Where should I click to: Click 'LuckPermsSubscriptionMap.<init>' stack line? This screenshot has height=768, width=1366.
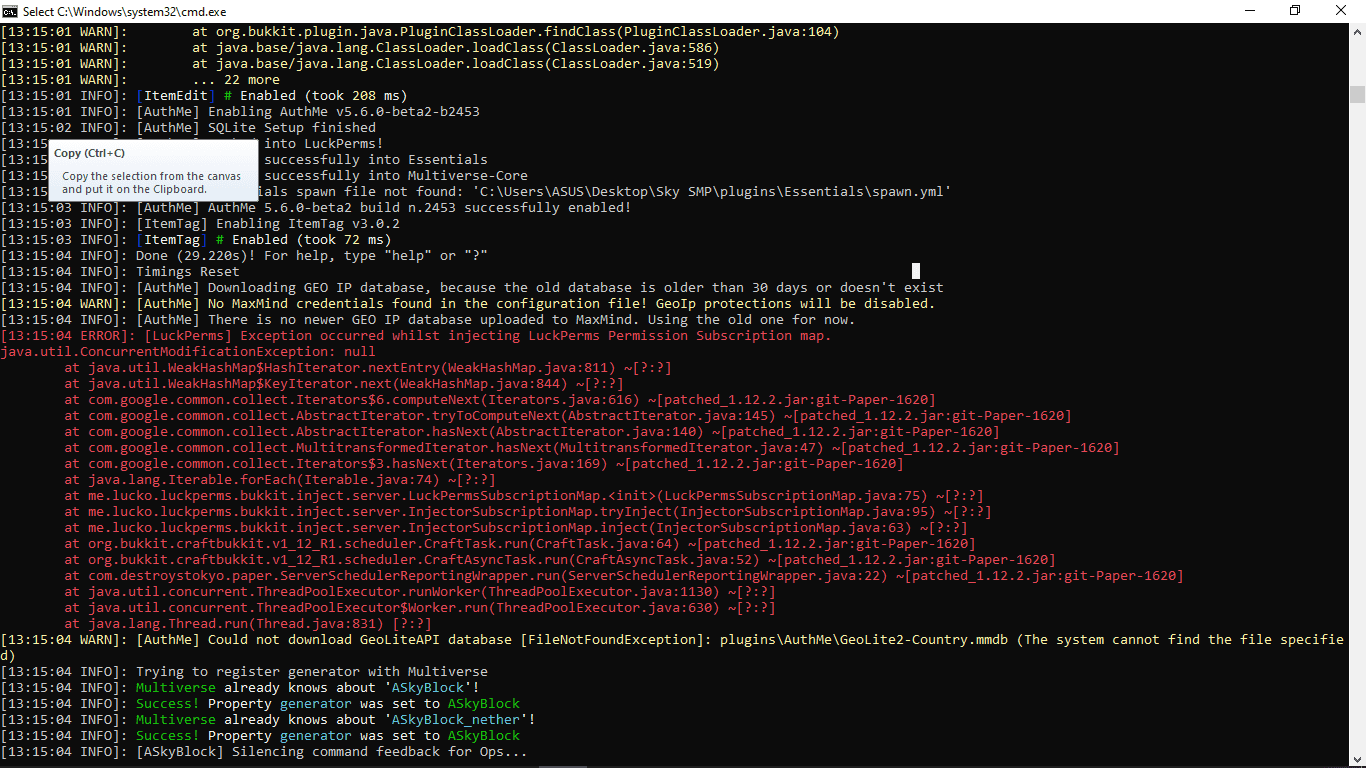tap(524, 496)
